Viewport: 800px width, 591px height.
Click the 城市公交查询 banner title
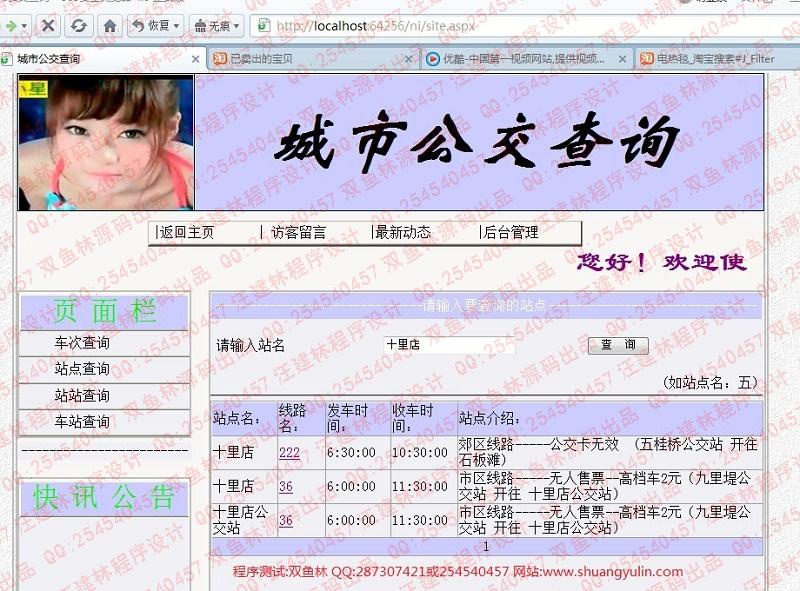(x=478, y=142)
